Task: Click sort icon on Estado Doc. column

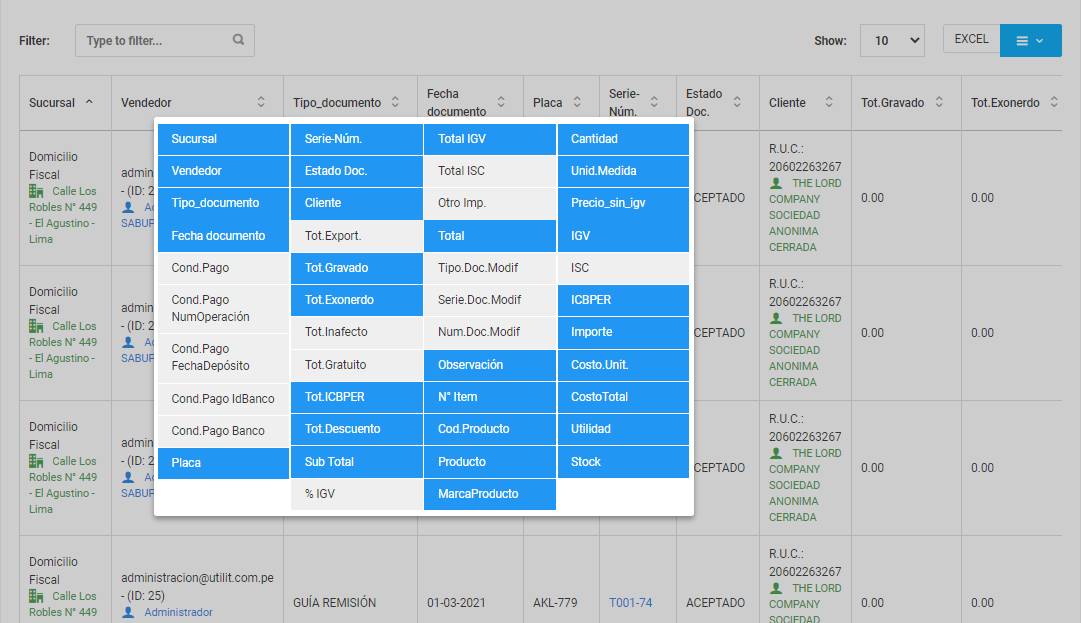Action: pos(737,102)
